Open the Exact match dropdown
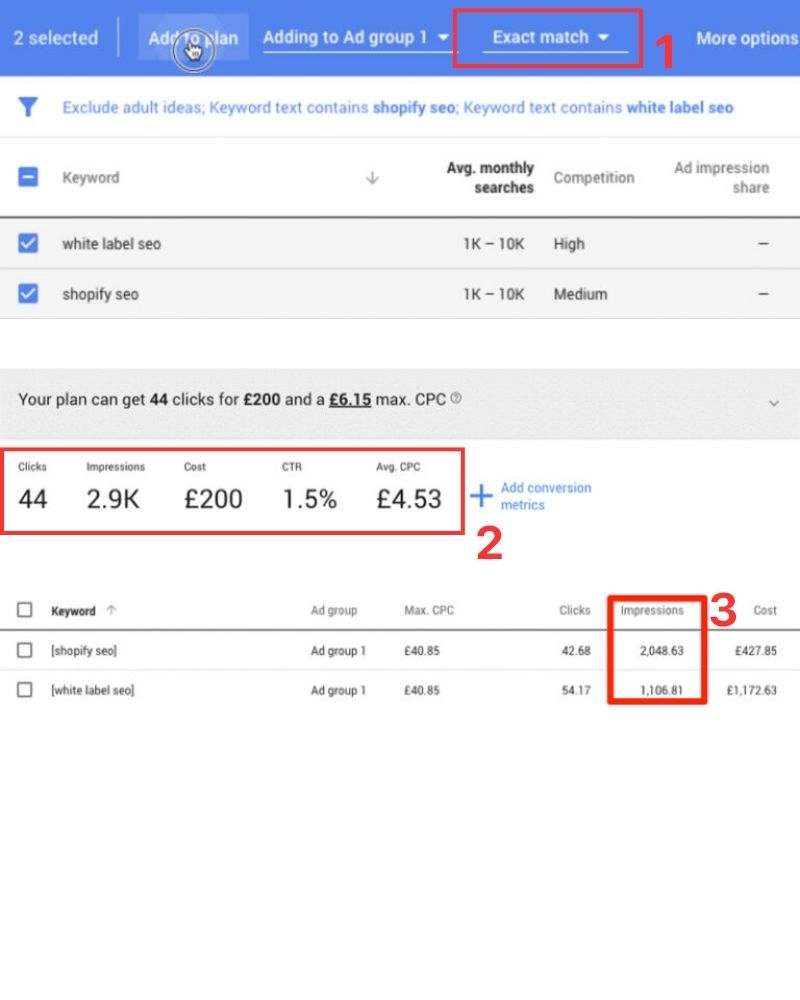The image size is (800, 1000). [551, 38]
